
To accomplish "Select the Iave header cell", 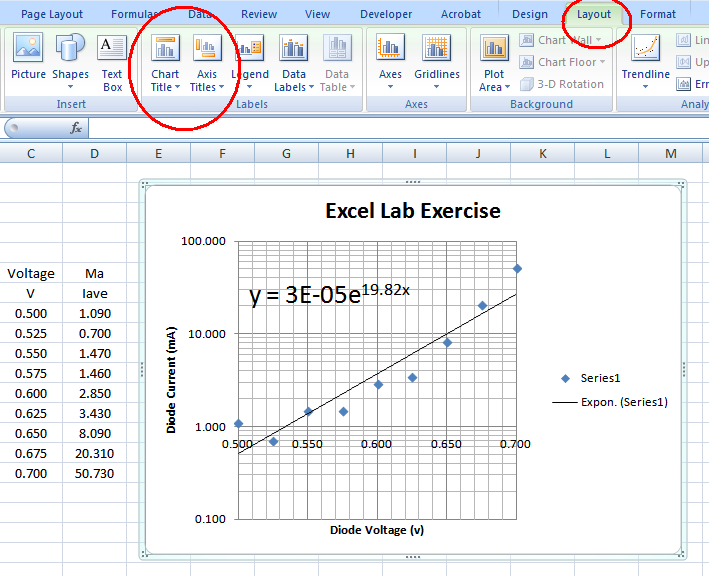I will pyautogui.click(x=94, y=293).
